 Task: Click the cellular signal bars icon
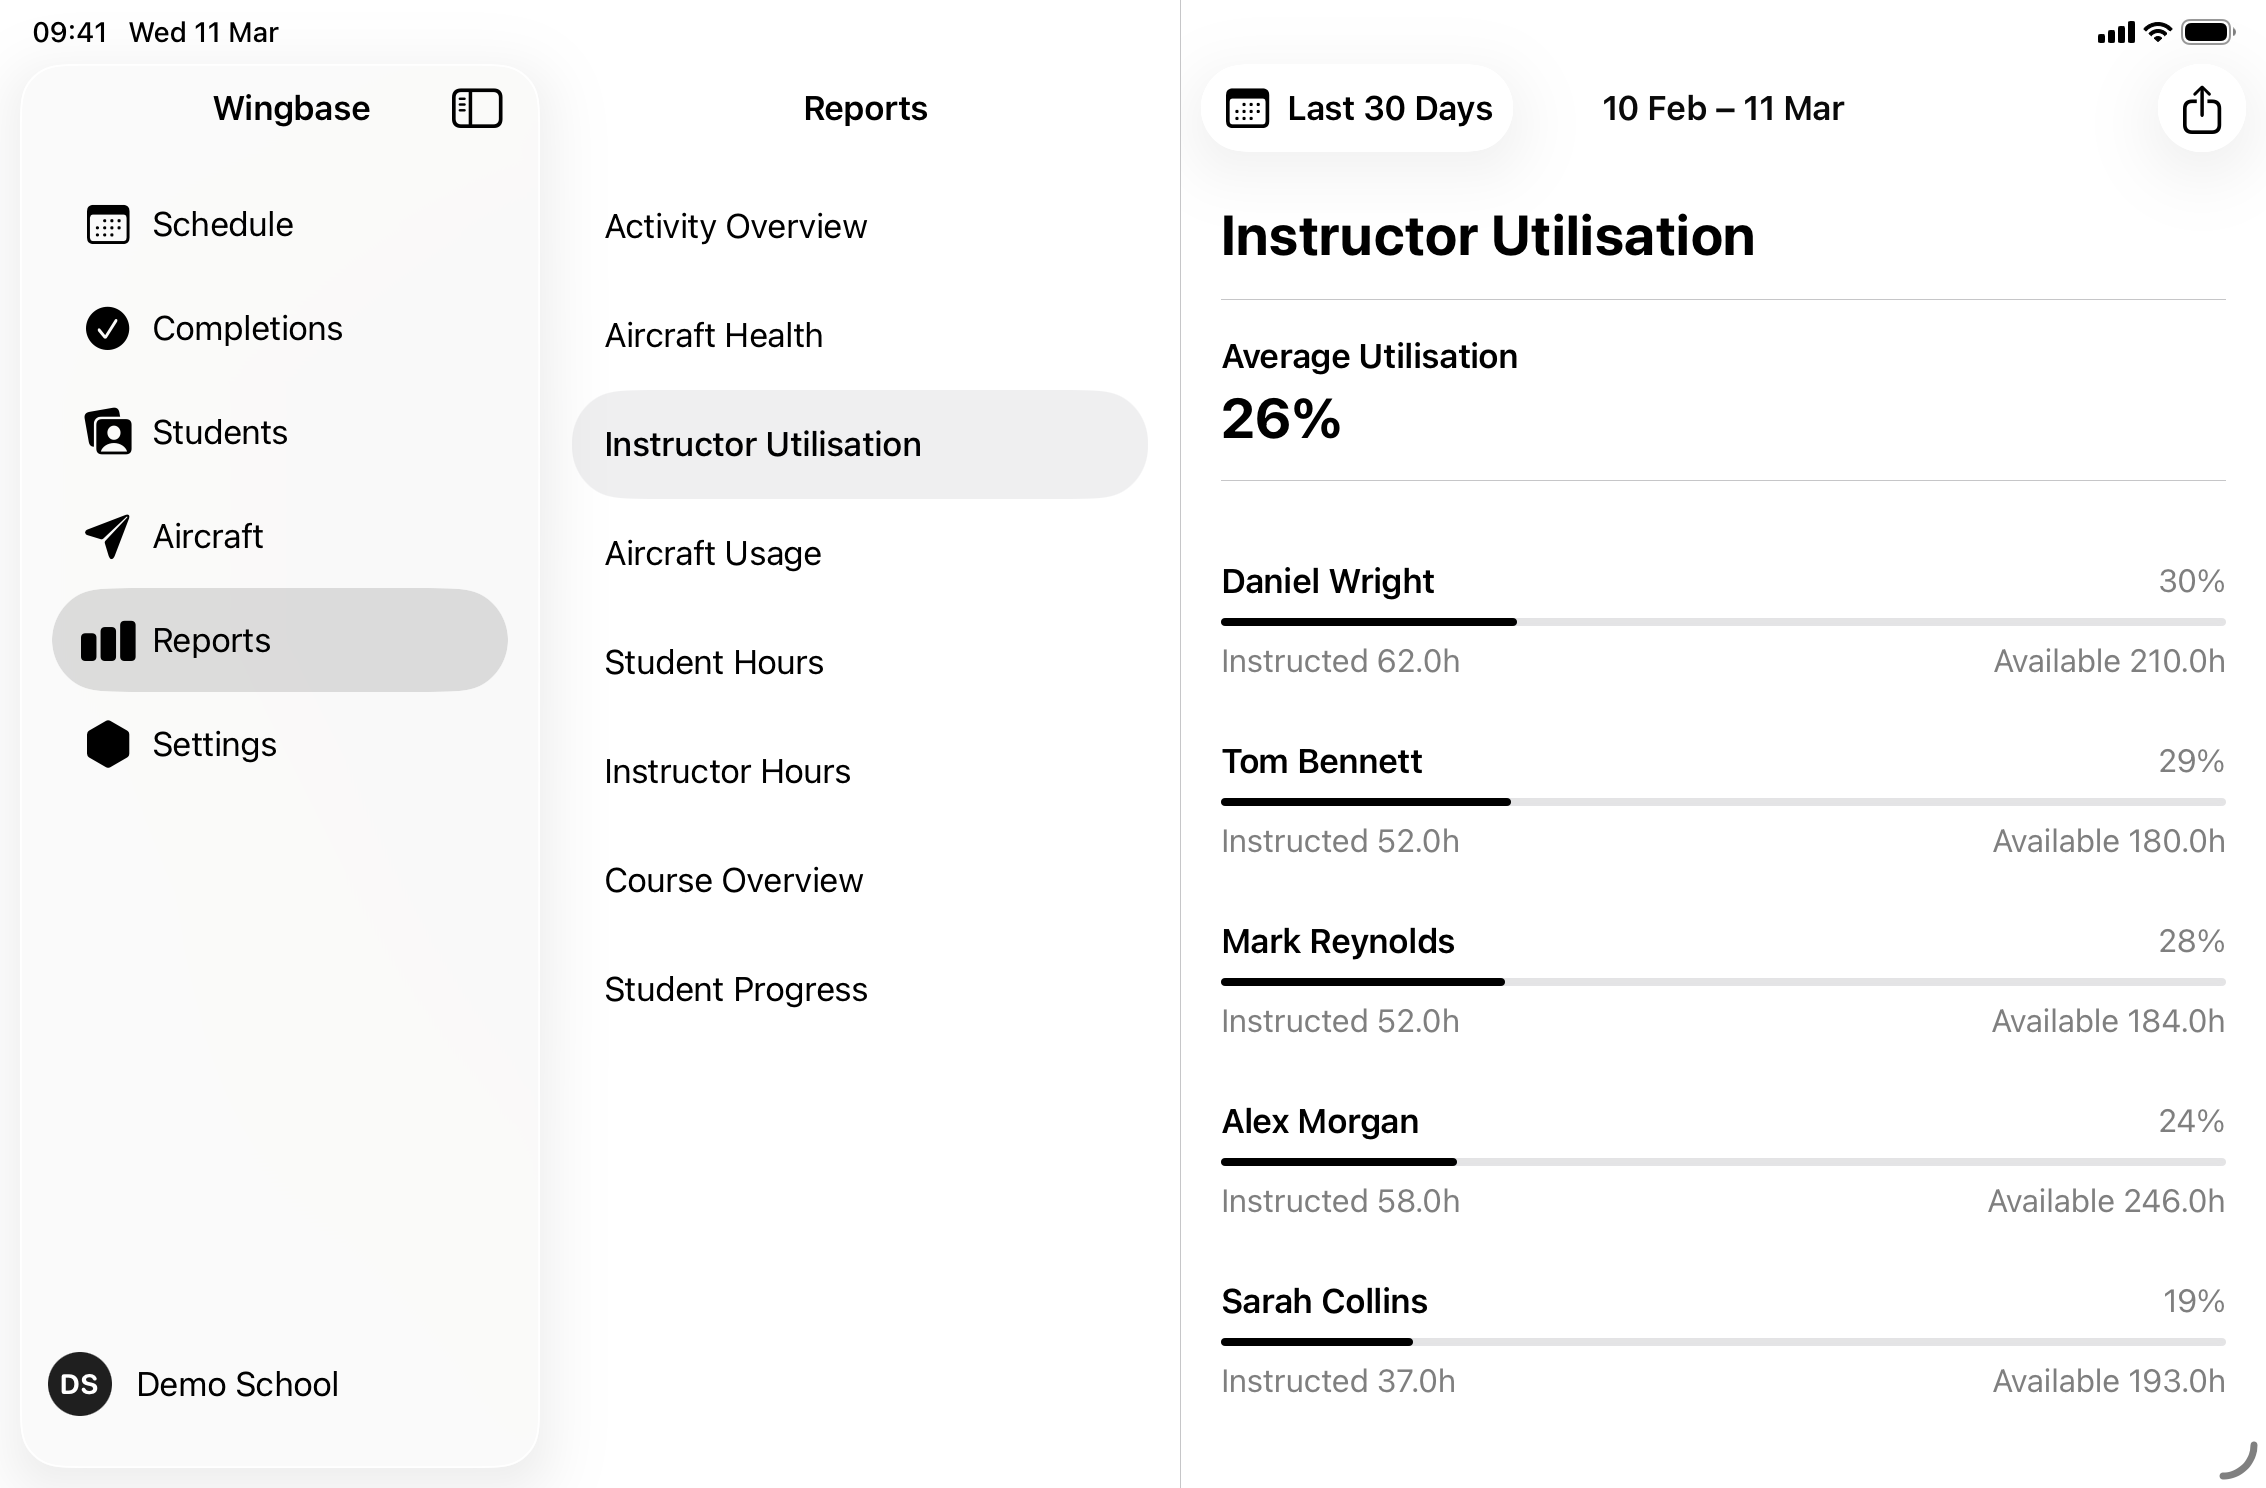[2116, 33]
